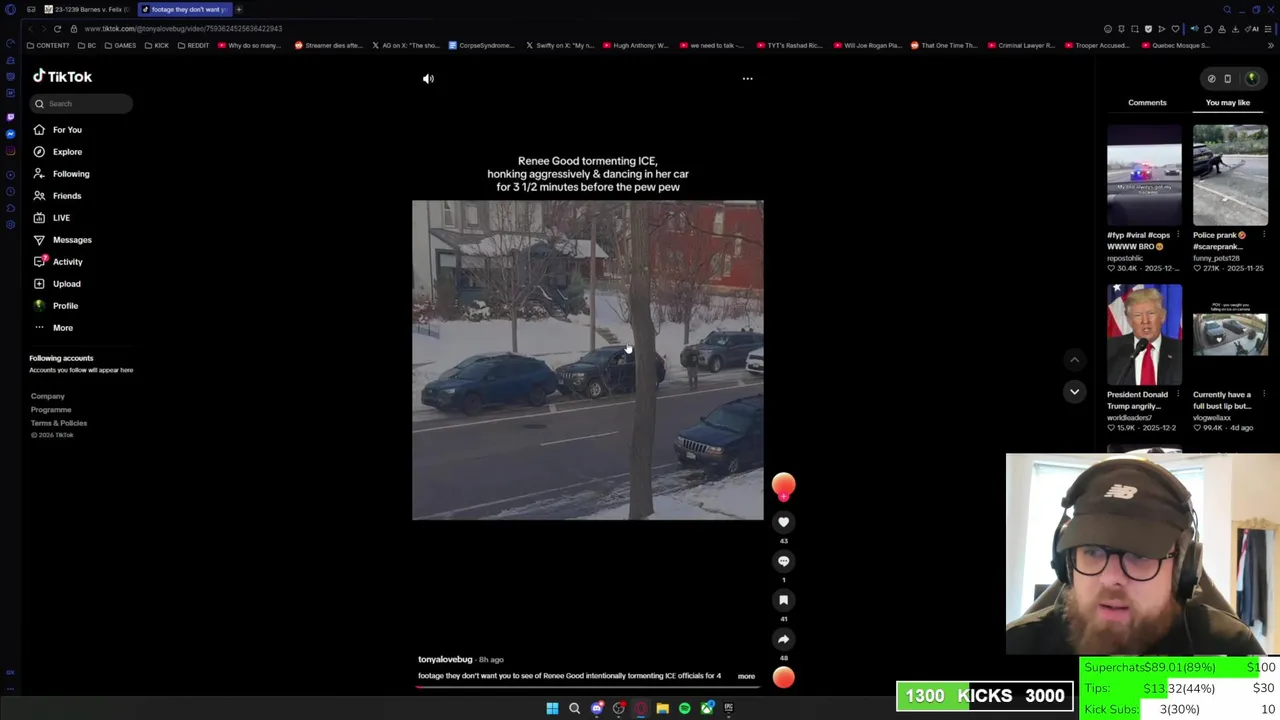Open KICK bookmarks folder

coord(156,46)
